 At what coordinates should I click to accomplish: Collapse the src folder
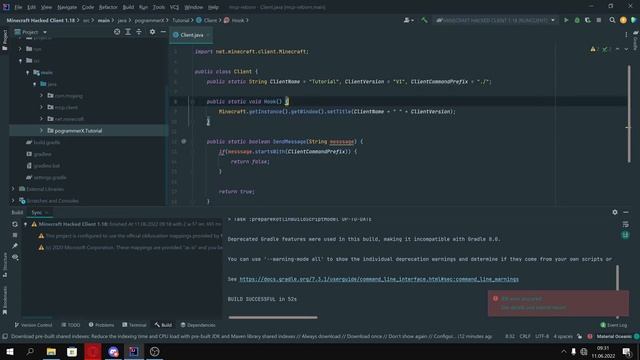[20, 60]
